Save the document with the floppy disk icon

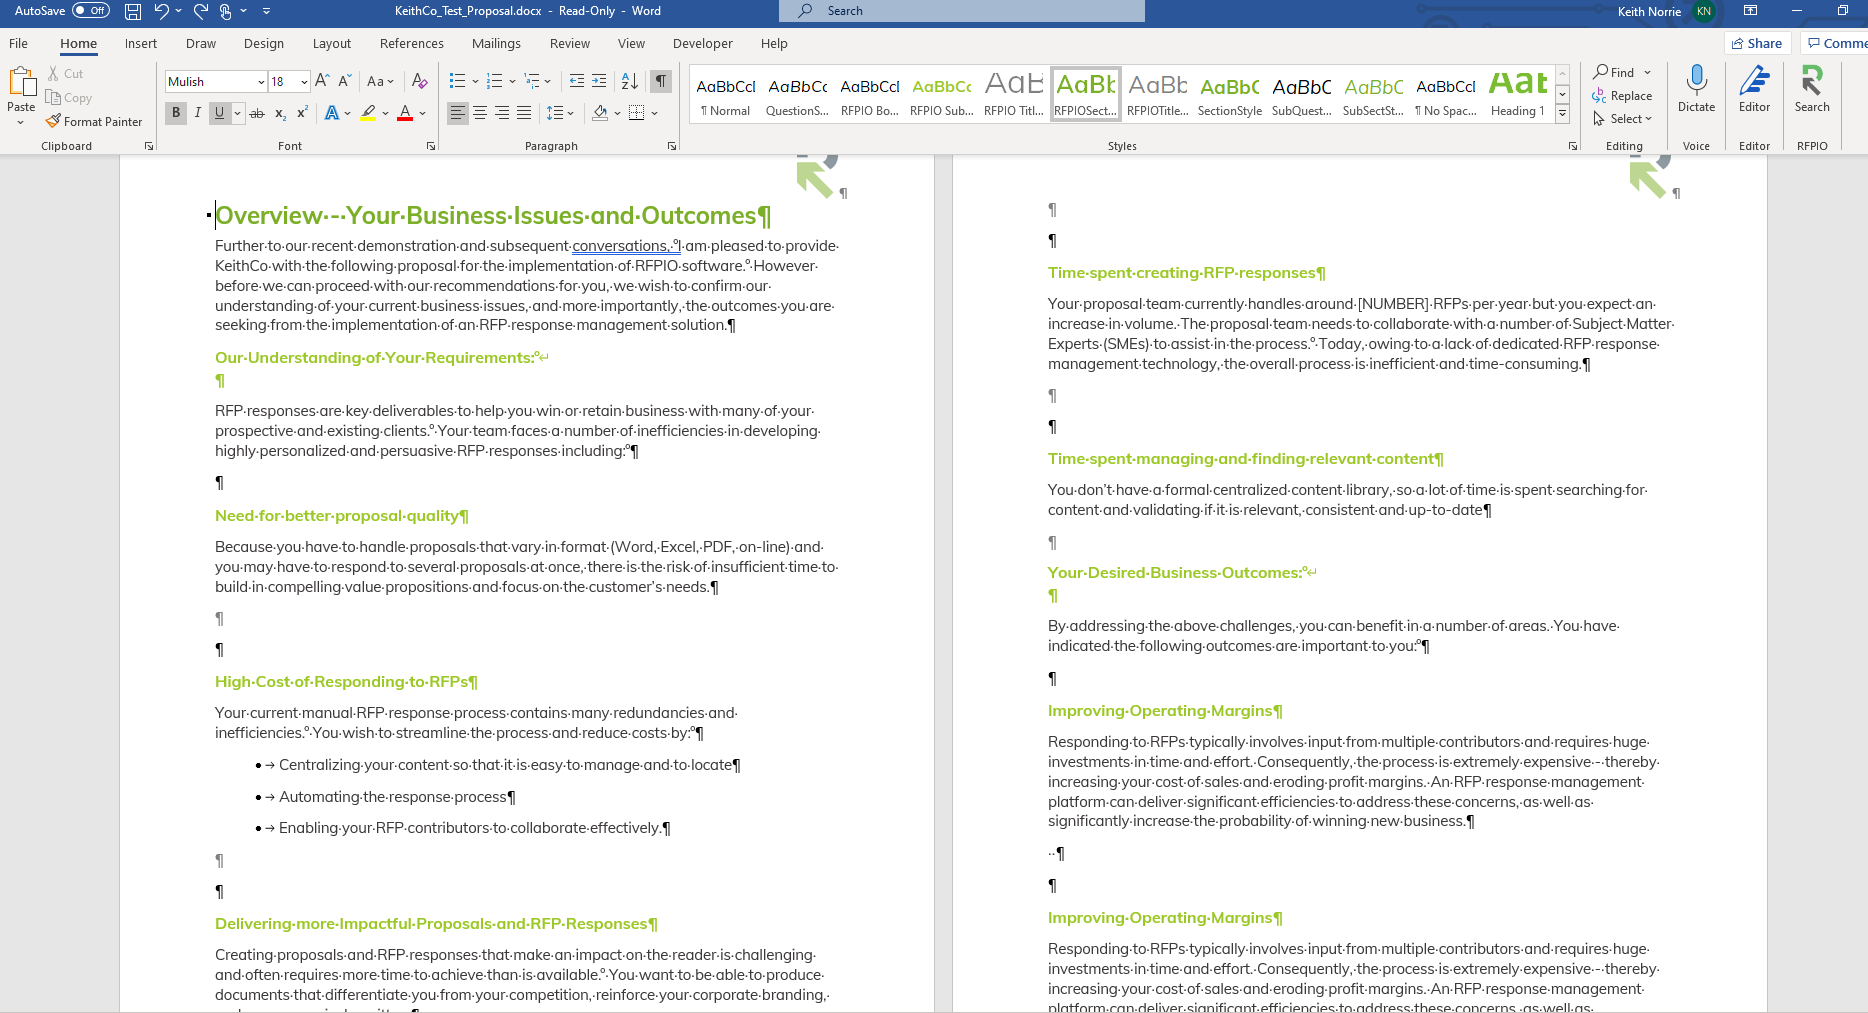[132, 11]
